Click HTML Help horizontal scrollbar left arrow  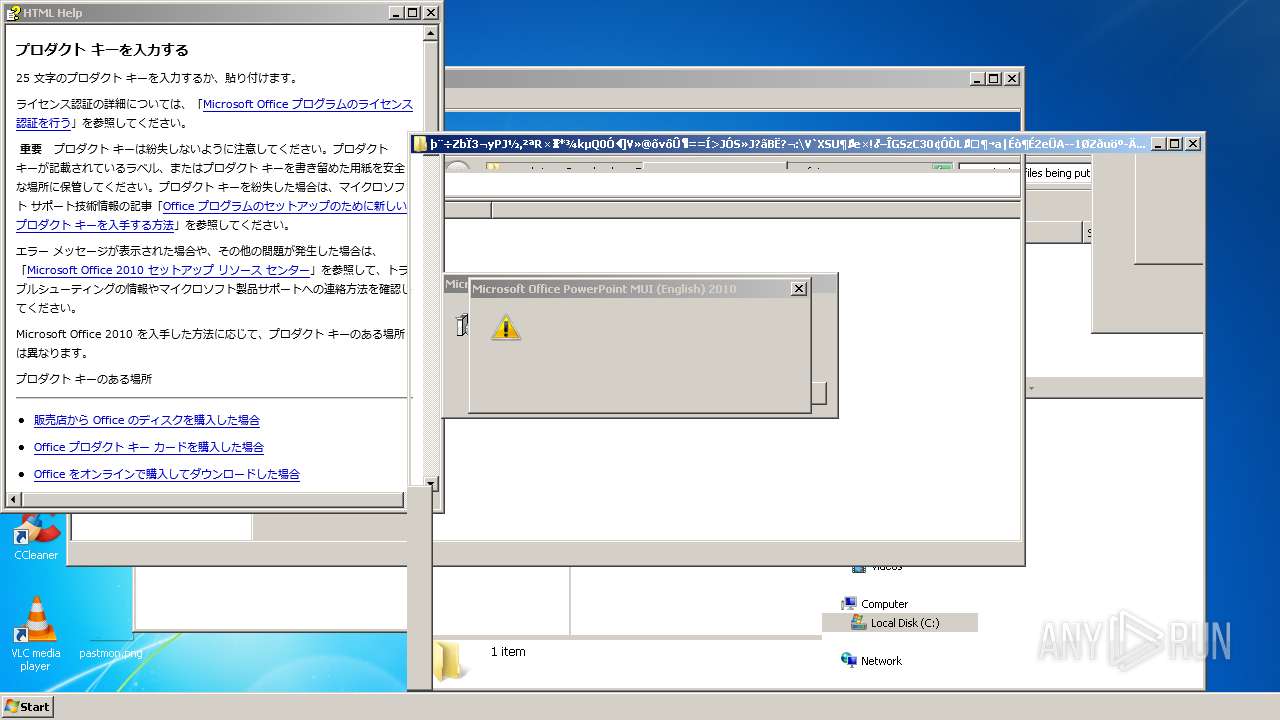click(x=13, y=499)
